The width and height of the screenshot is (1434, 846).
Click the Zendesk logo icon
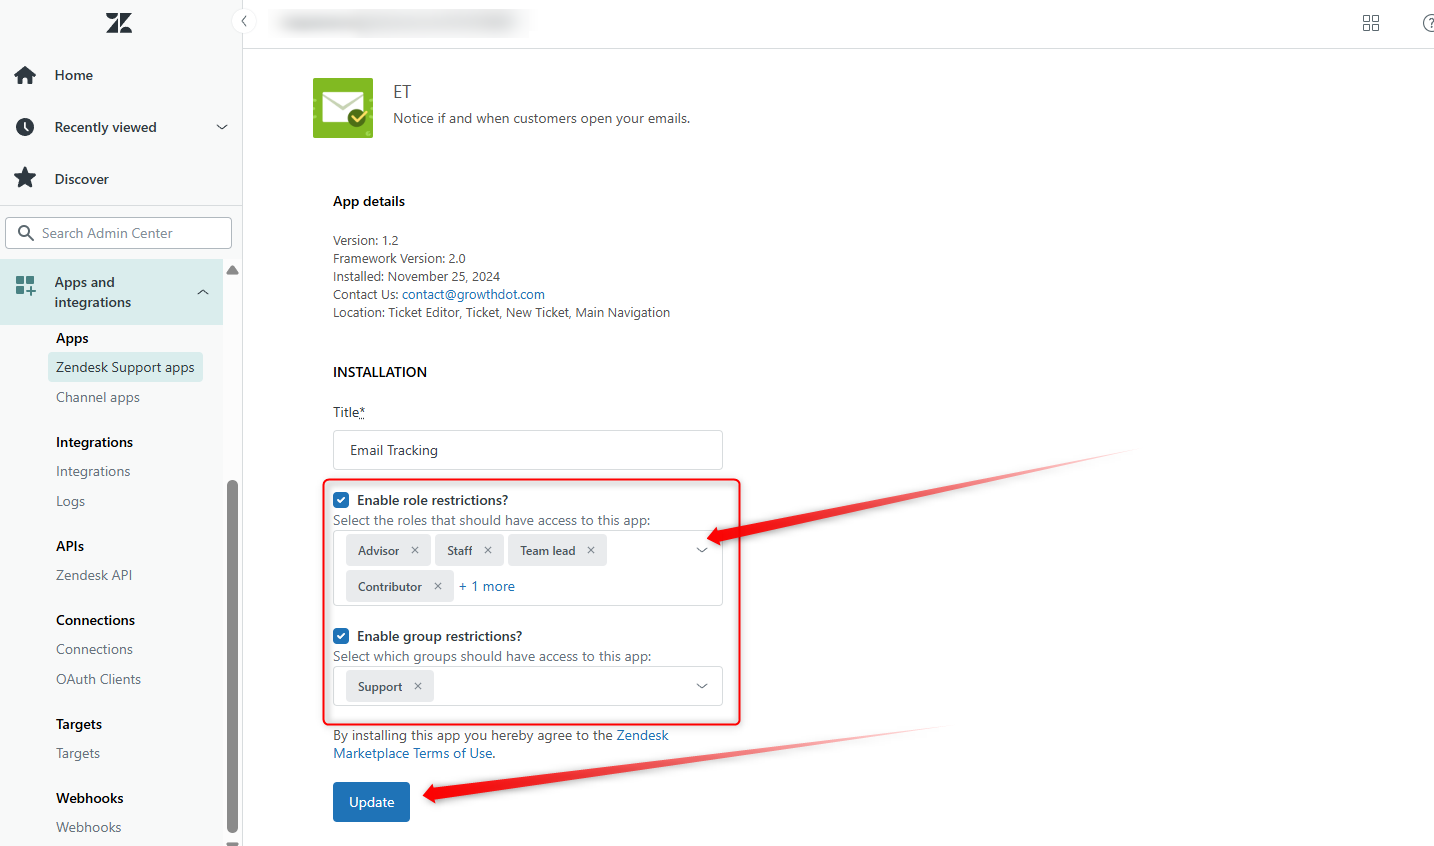(x=119, y=23)
